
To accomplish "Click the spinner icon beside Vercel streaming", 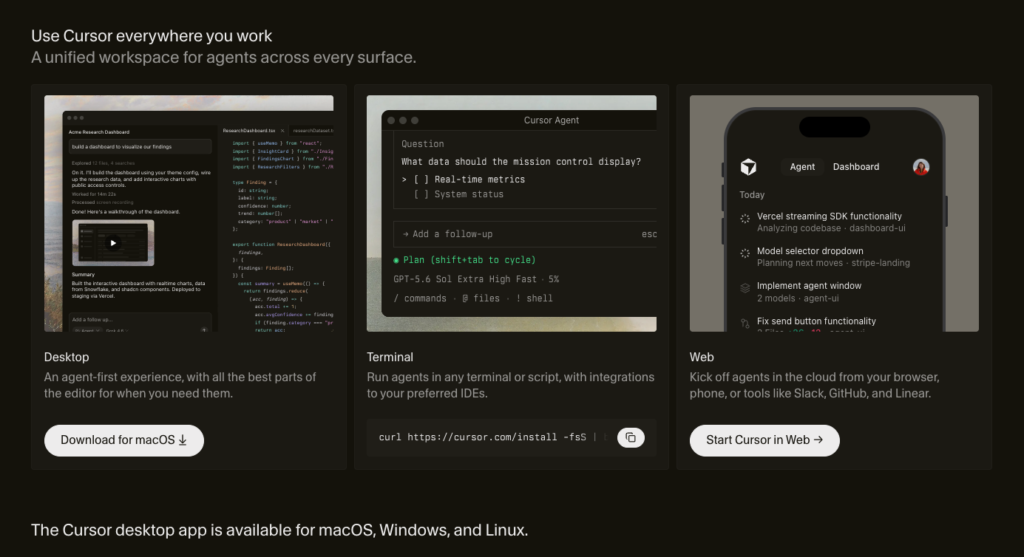I will point(744,219).
